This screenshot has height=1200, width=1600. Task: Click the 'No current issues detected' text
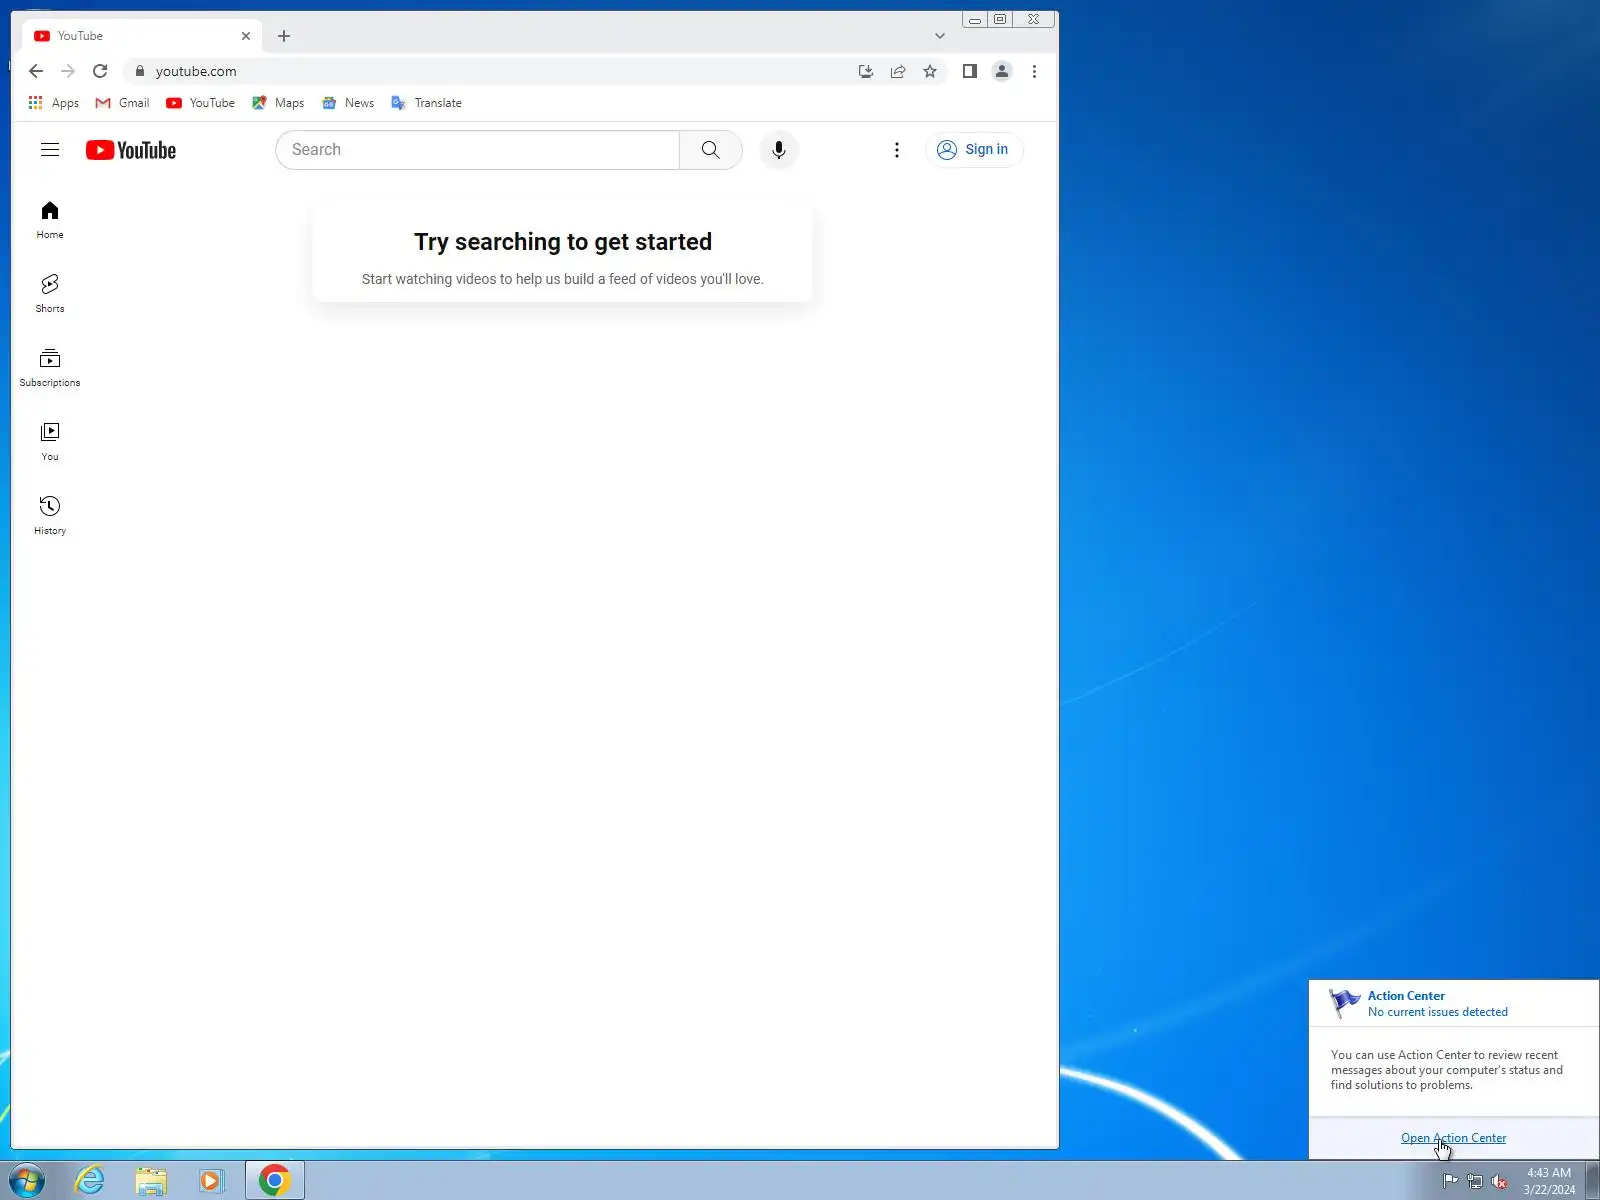click(x=1438, y=1012)
